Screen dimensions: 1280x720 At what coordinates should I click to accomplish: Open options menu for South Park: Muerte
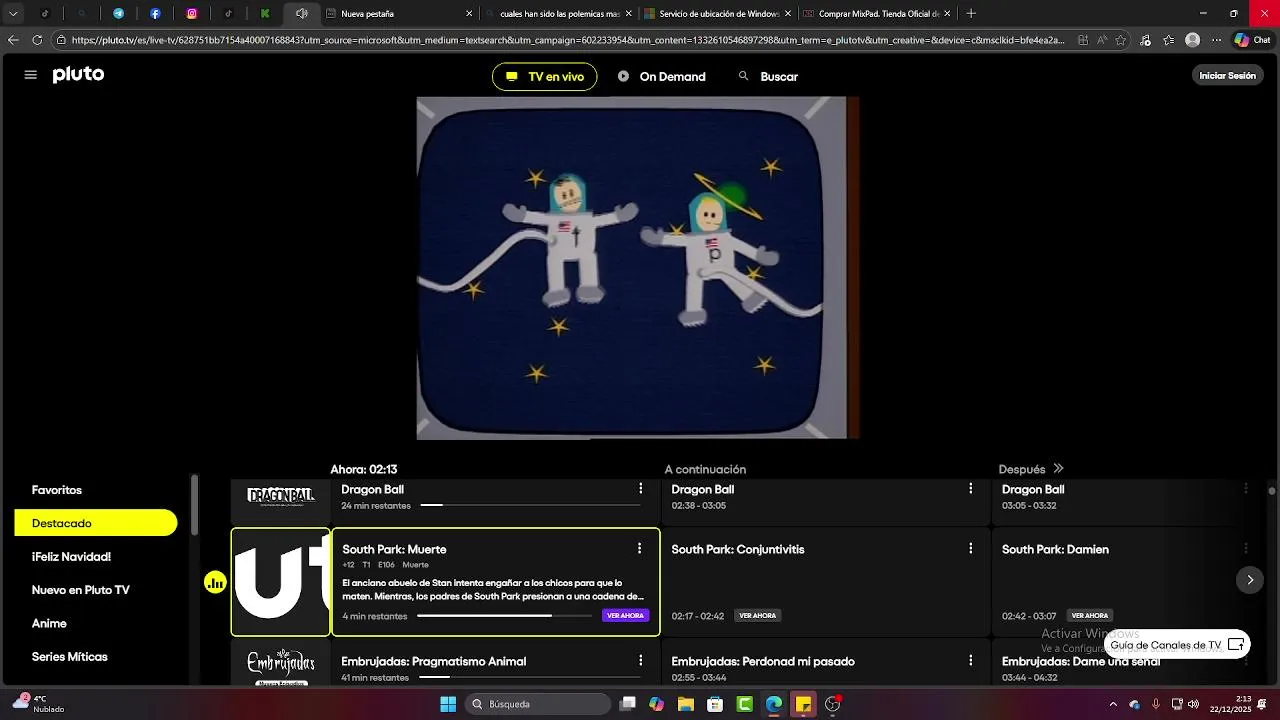click(639, 549)
